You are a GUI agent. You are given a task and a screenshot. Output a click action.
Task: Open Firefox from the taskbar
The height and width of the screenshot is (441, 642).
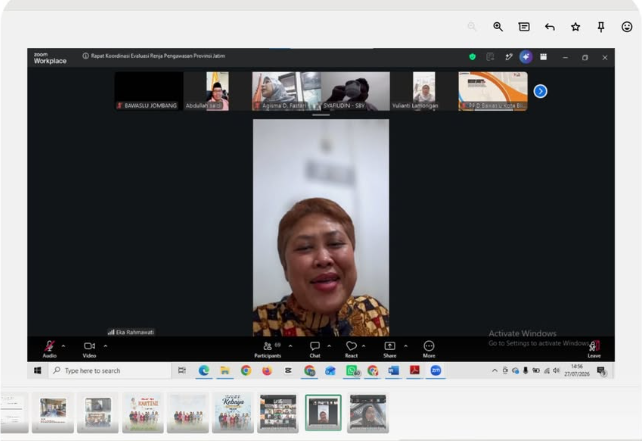click(x=267, y=371)
